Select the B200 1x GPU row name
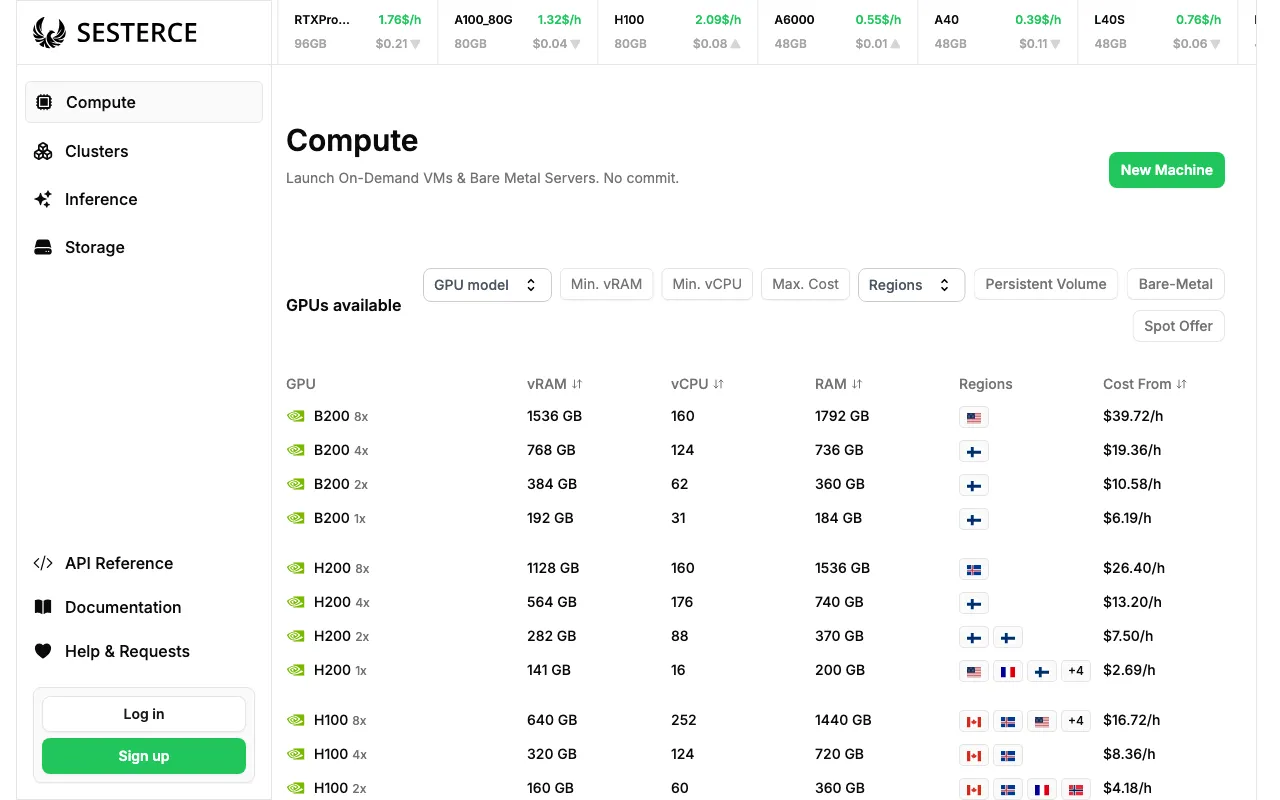1280x800 pixels. click(x=340, y=518)
